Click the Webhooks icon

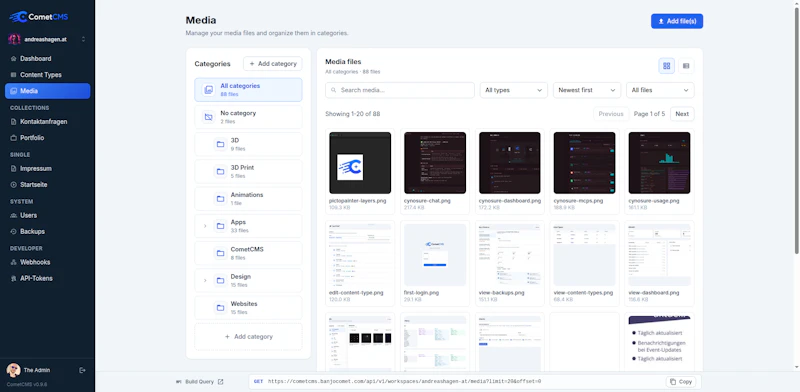(x=13, y=262)
